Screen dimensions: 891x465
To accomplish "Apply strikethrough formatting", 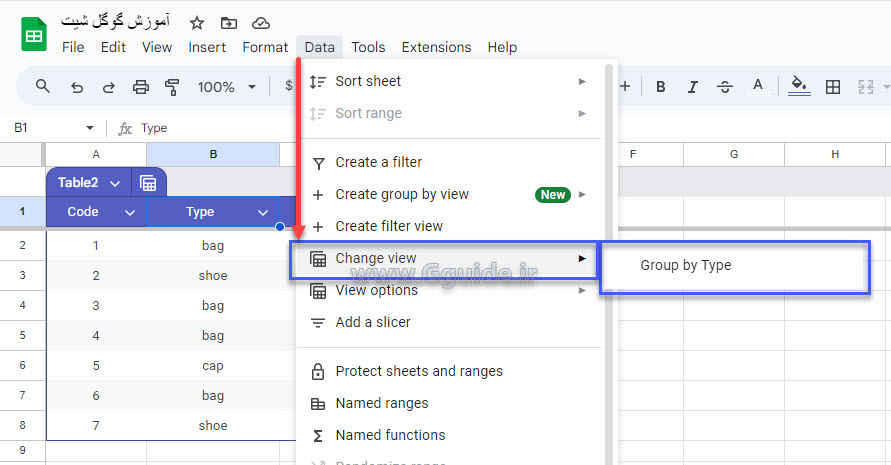I will [725, 86].
